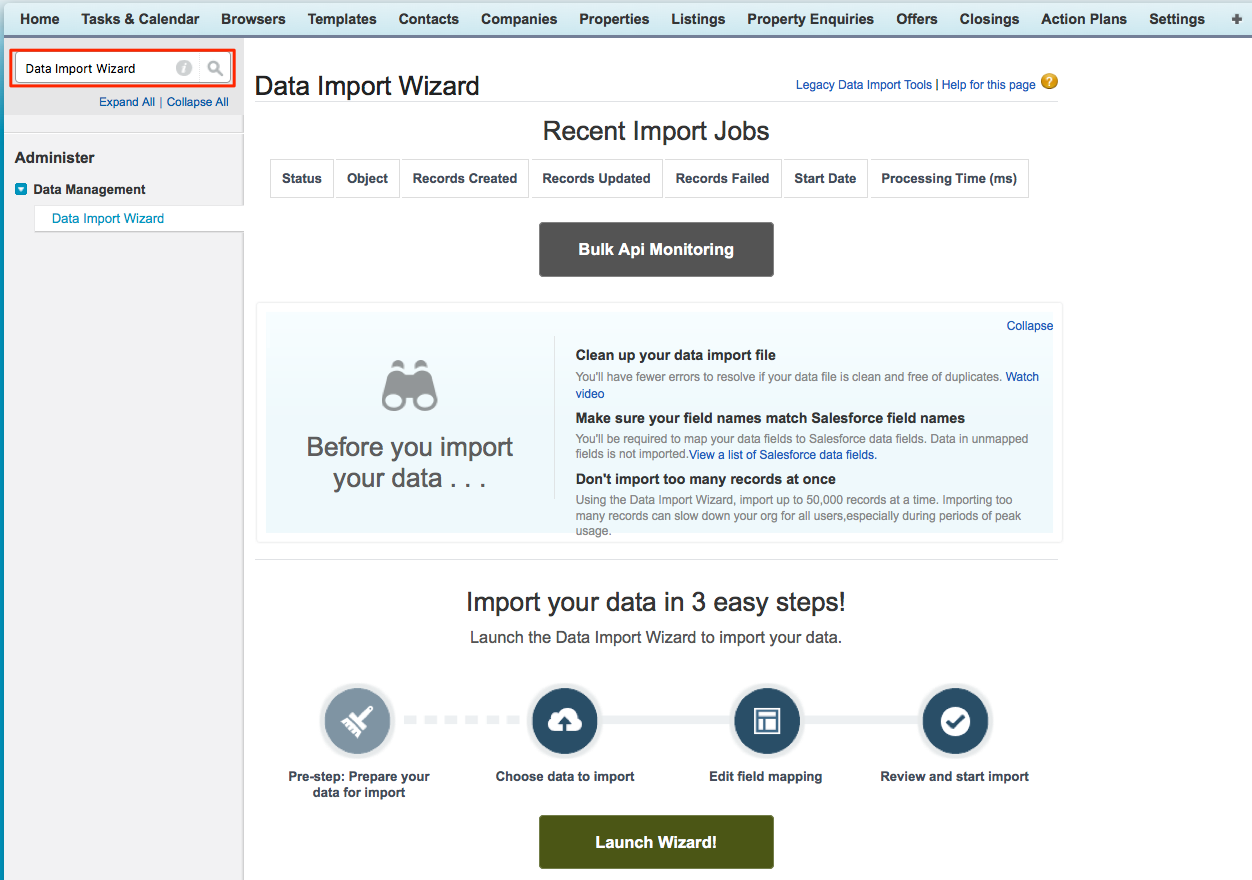Select the Action Plans tab
This screenshot has height=880, width=1252.
point(1084,19)
